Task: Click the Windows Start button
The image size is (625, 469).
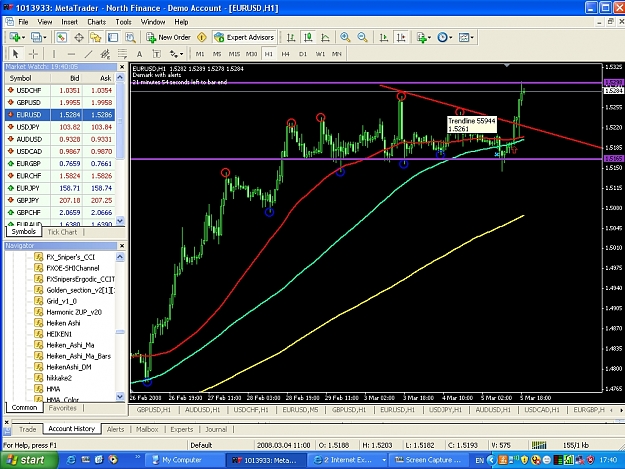Action: [x=28, y=460]
